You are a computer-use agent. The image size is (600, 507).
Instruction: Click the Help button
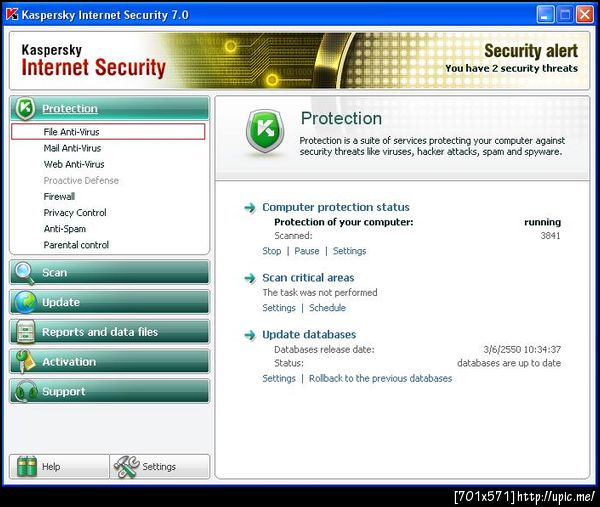click(59, 467)
